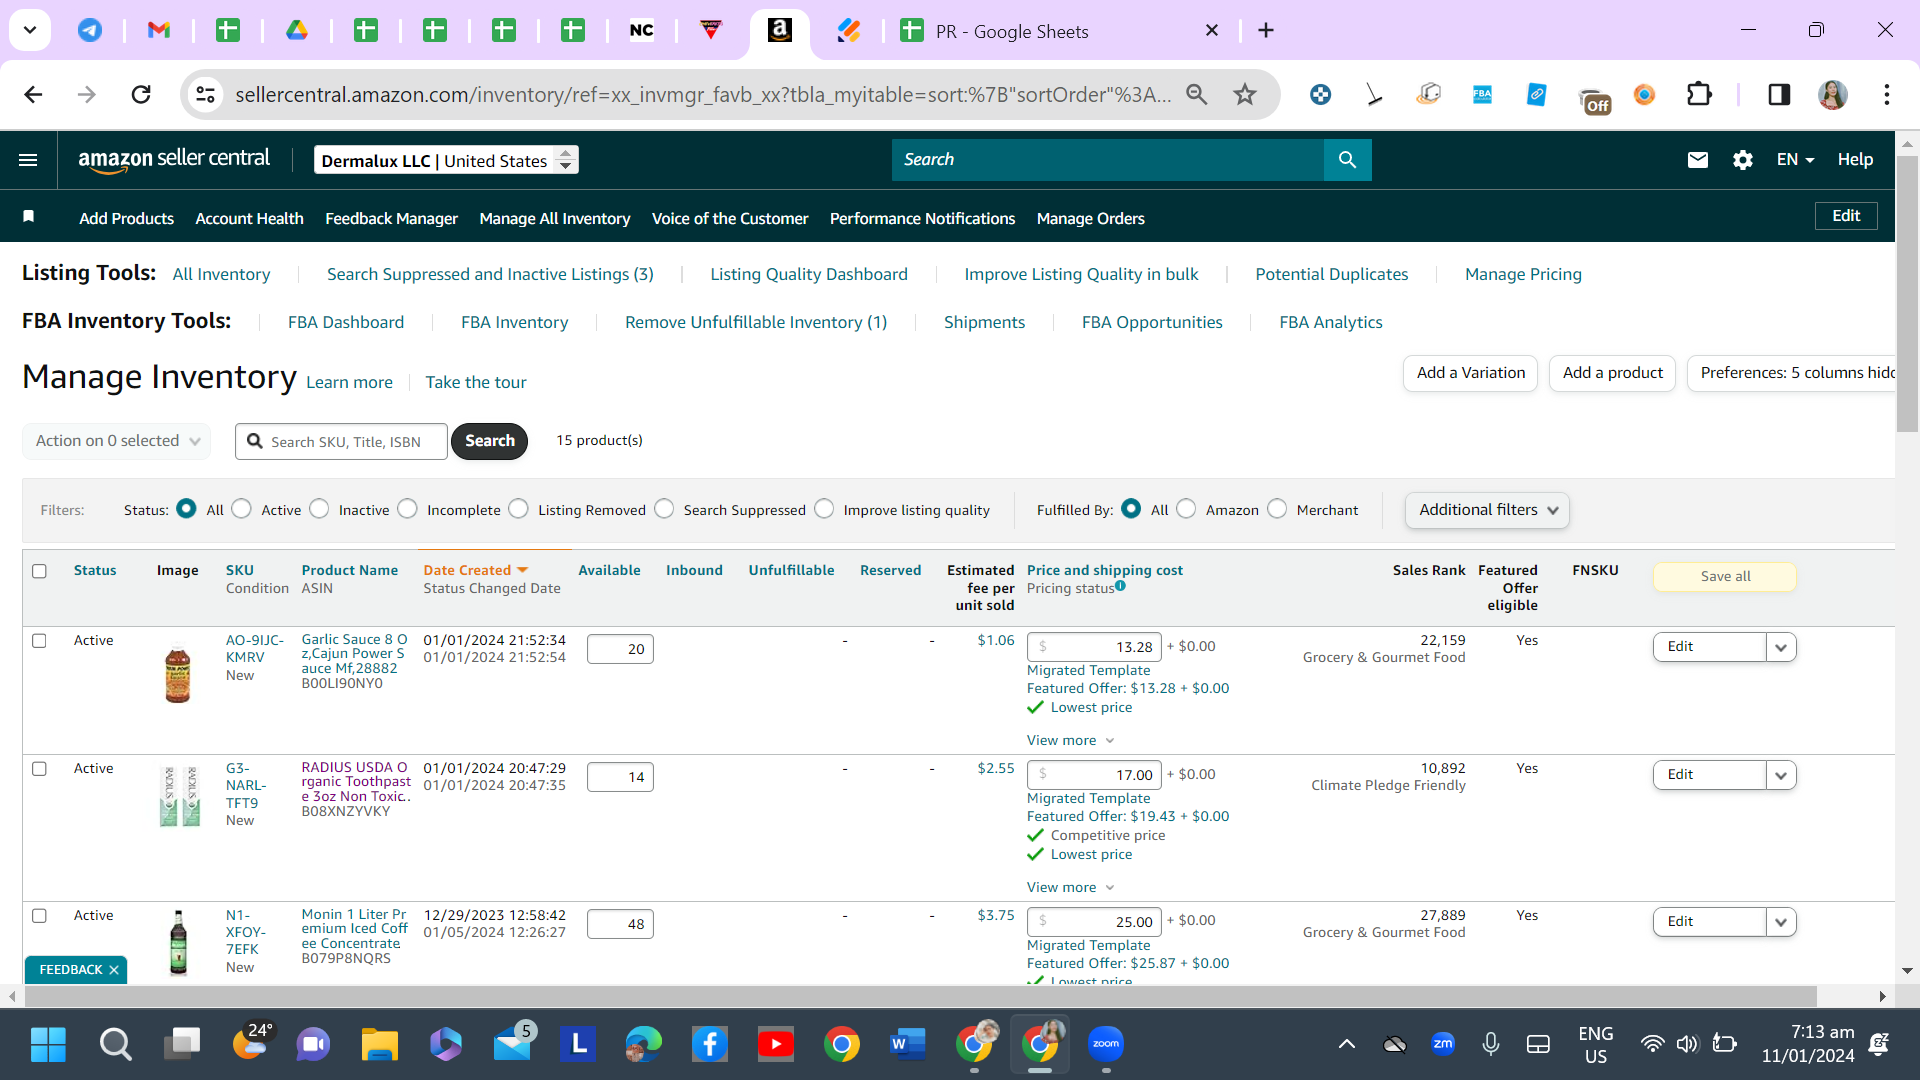Open Chrome's three-dot menu
Image resolution: width=1920 pixels, height=1080 pixels.
tap(1886, 94)
